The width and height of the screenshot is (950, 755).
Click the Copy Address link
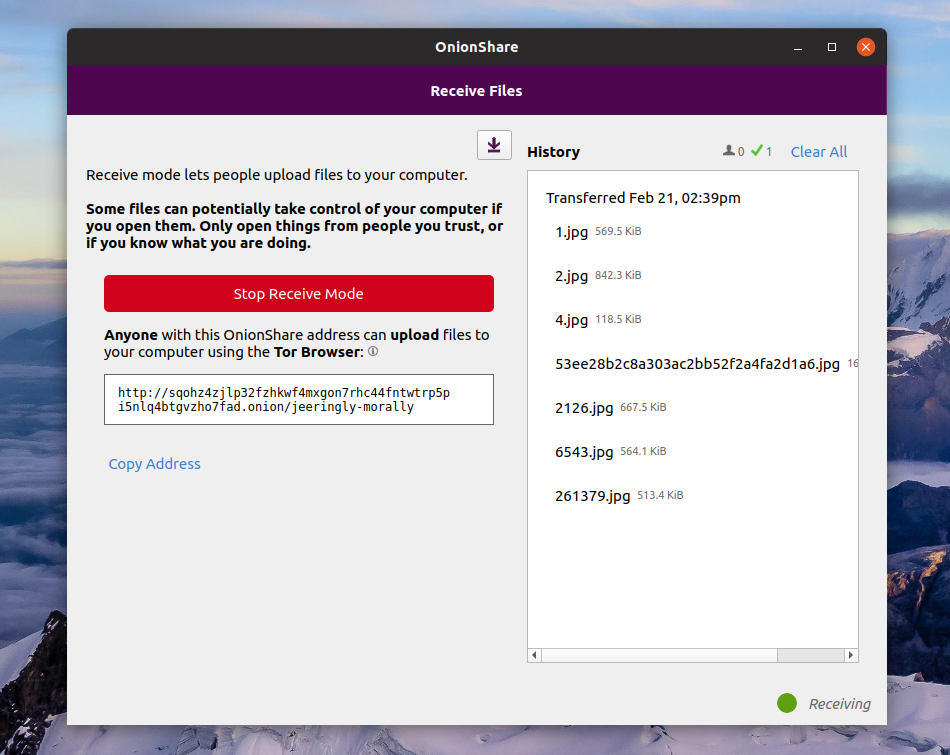[154, 464]
